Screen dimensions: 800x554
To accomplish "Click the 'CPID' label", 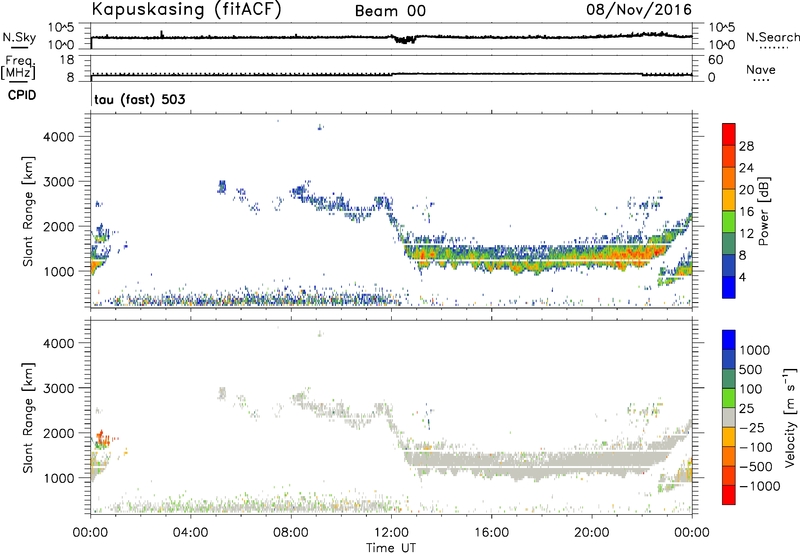I will point(22,95).
